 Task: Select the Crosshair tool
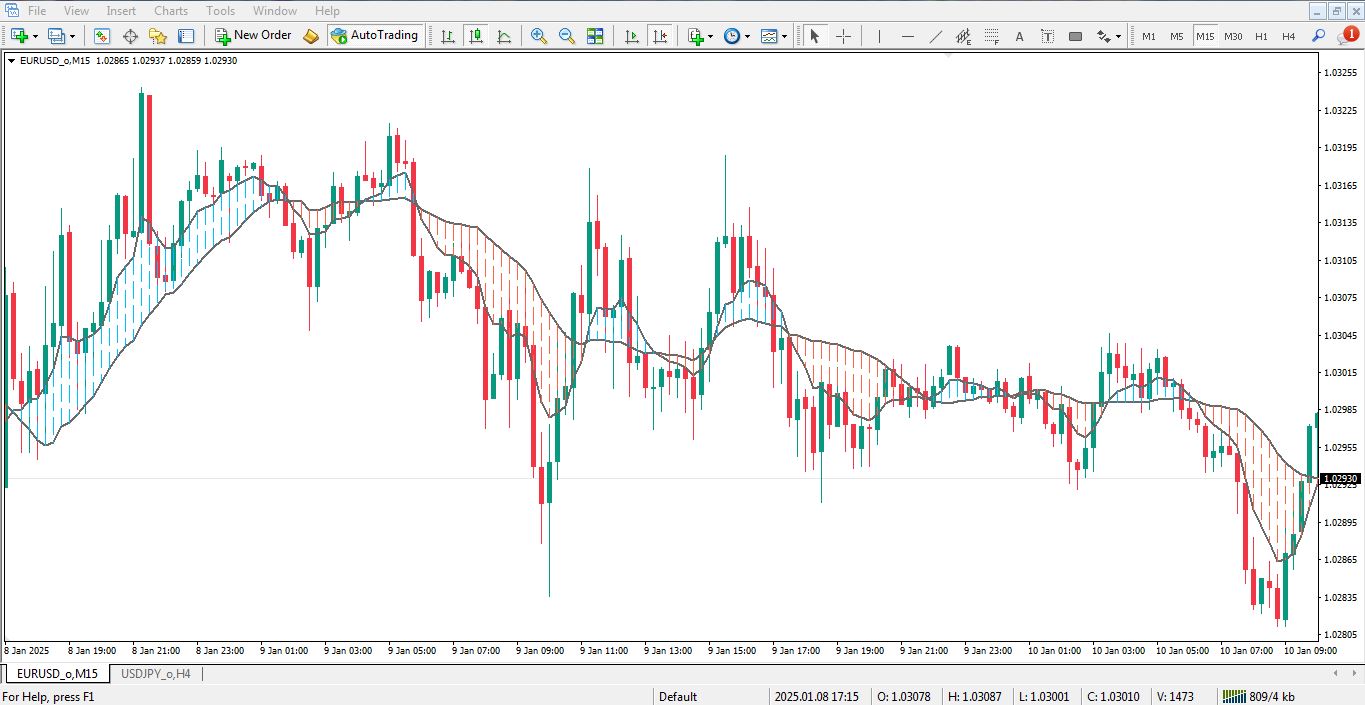point(843,36)
